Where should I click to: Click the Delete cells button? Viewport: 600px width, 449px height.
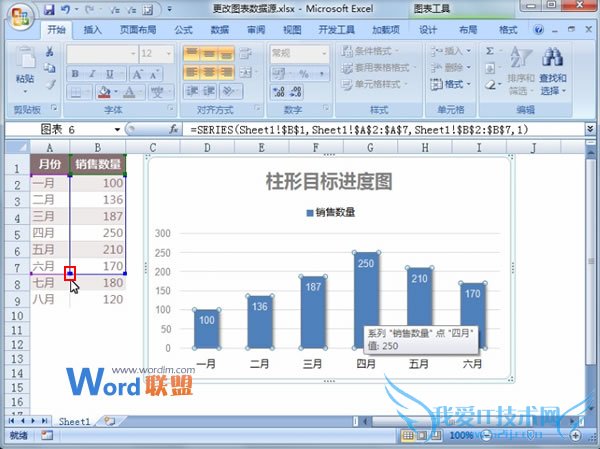[x=451, y=68]
